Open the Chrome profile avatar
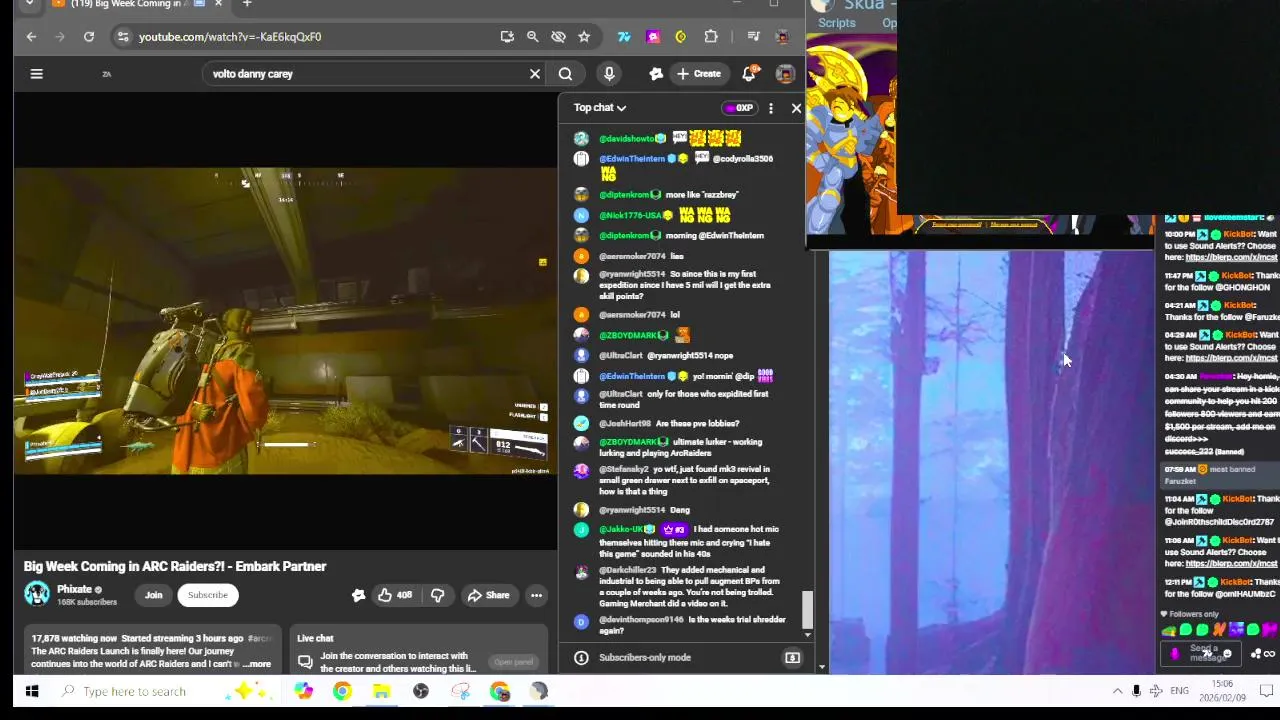This screenshot has height=720, width=1280. (783, 37)
